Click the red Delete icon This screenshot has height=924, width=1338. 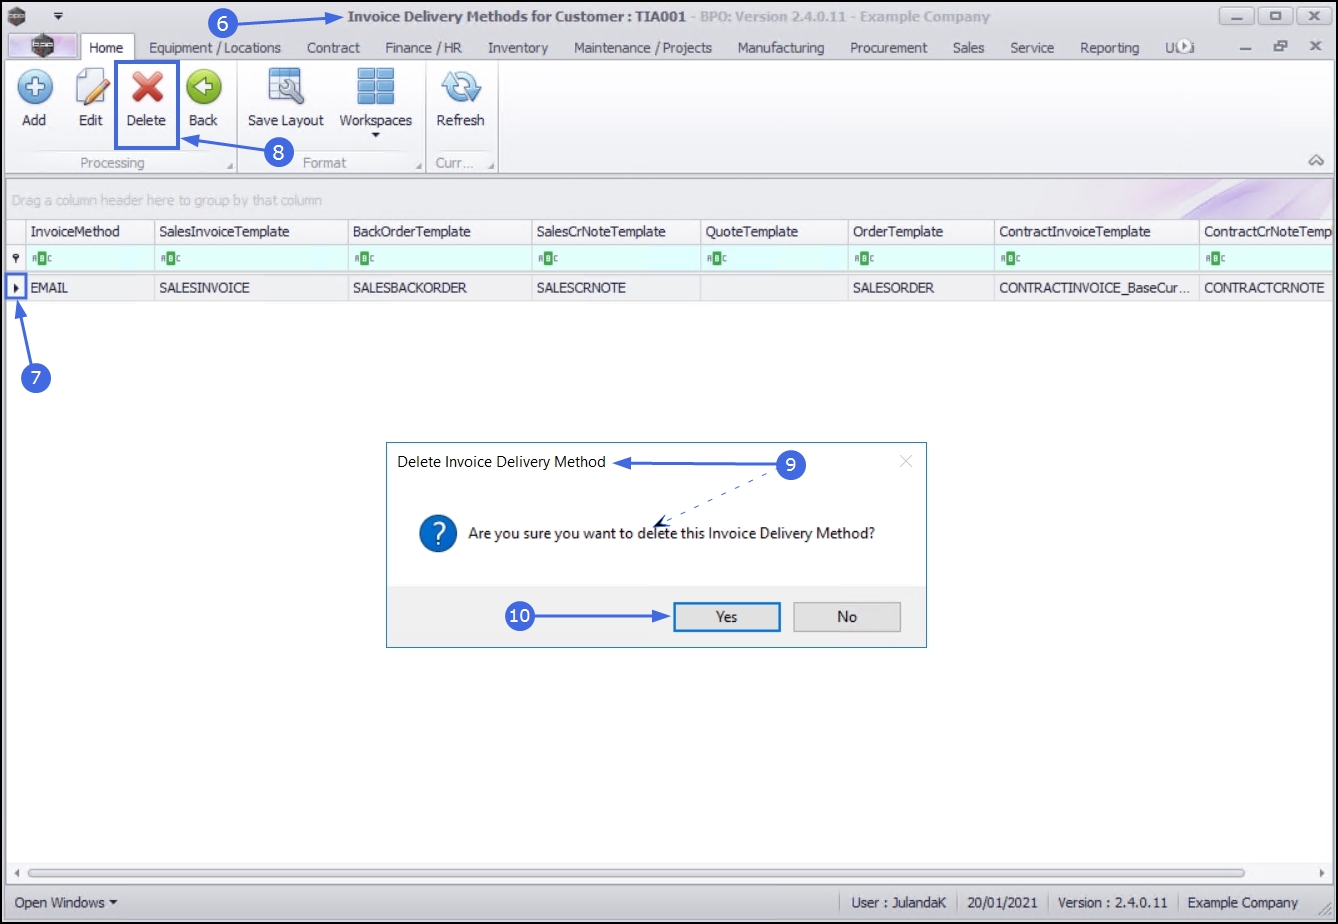point(147,88)
